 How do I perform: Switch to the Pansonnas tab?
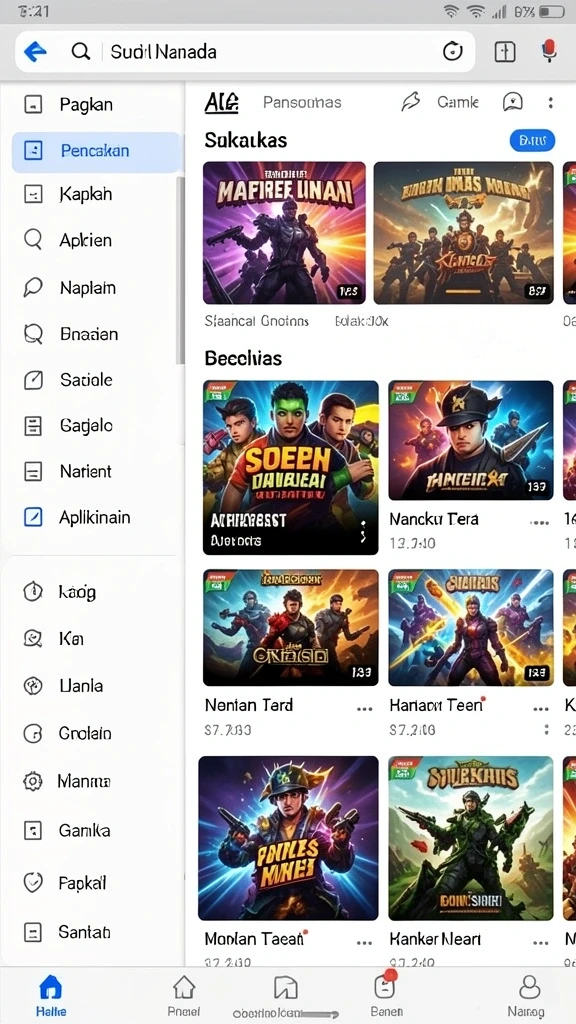coord(302,103)
